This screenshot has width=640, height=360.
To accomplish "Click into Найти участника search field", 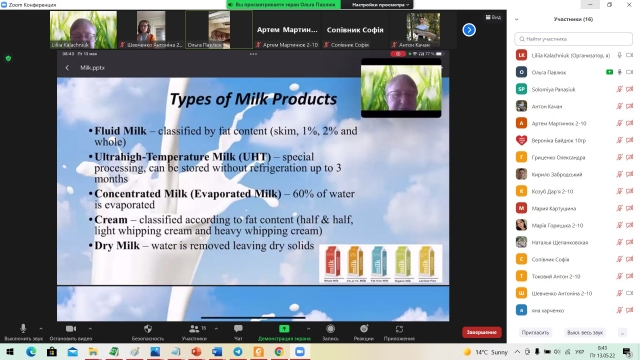I will (573, 39).
